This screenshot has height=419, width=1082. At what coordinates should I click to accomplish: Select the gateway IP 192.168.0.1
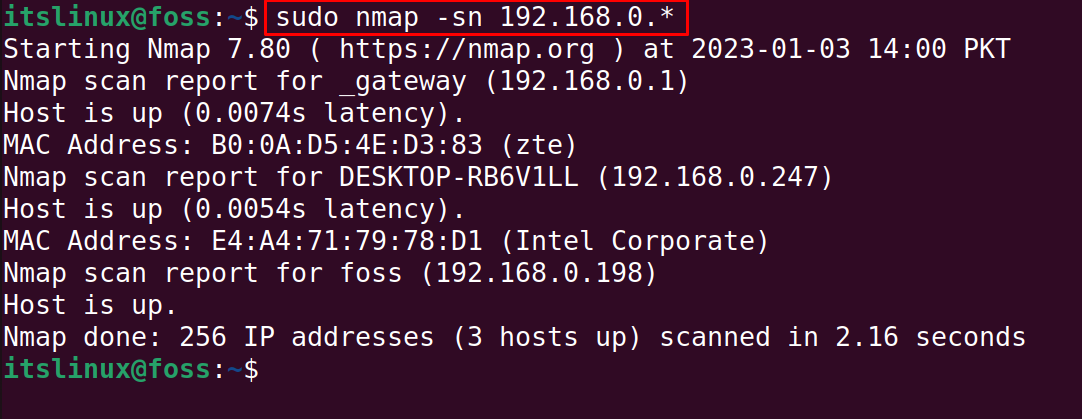pyautogui.click(x=586, y=82)
